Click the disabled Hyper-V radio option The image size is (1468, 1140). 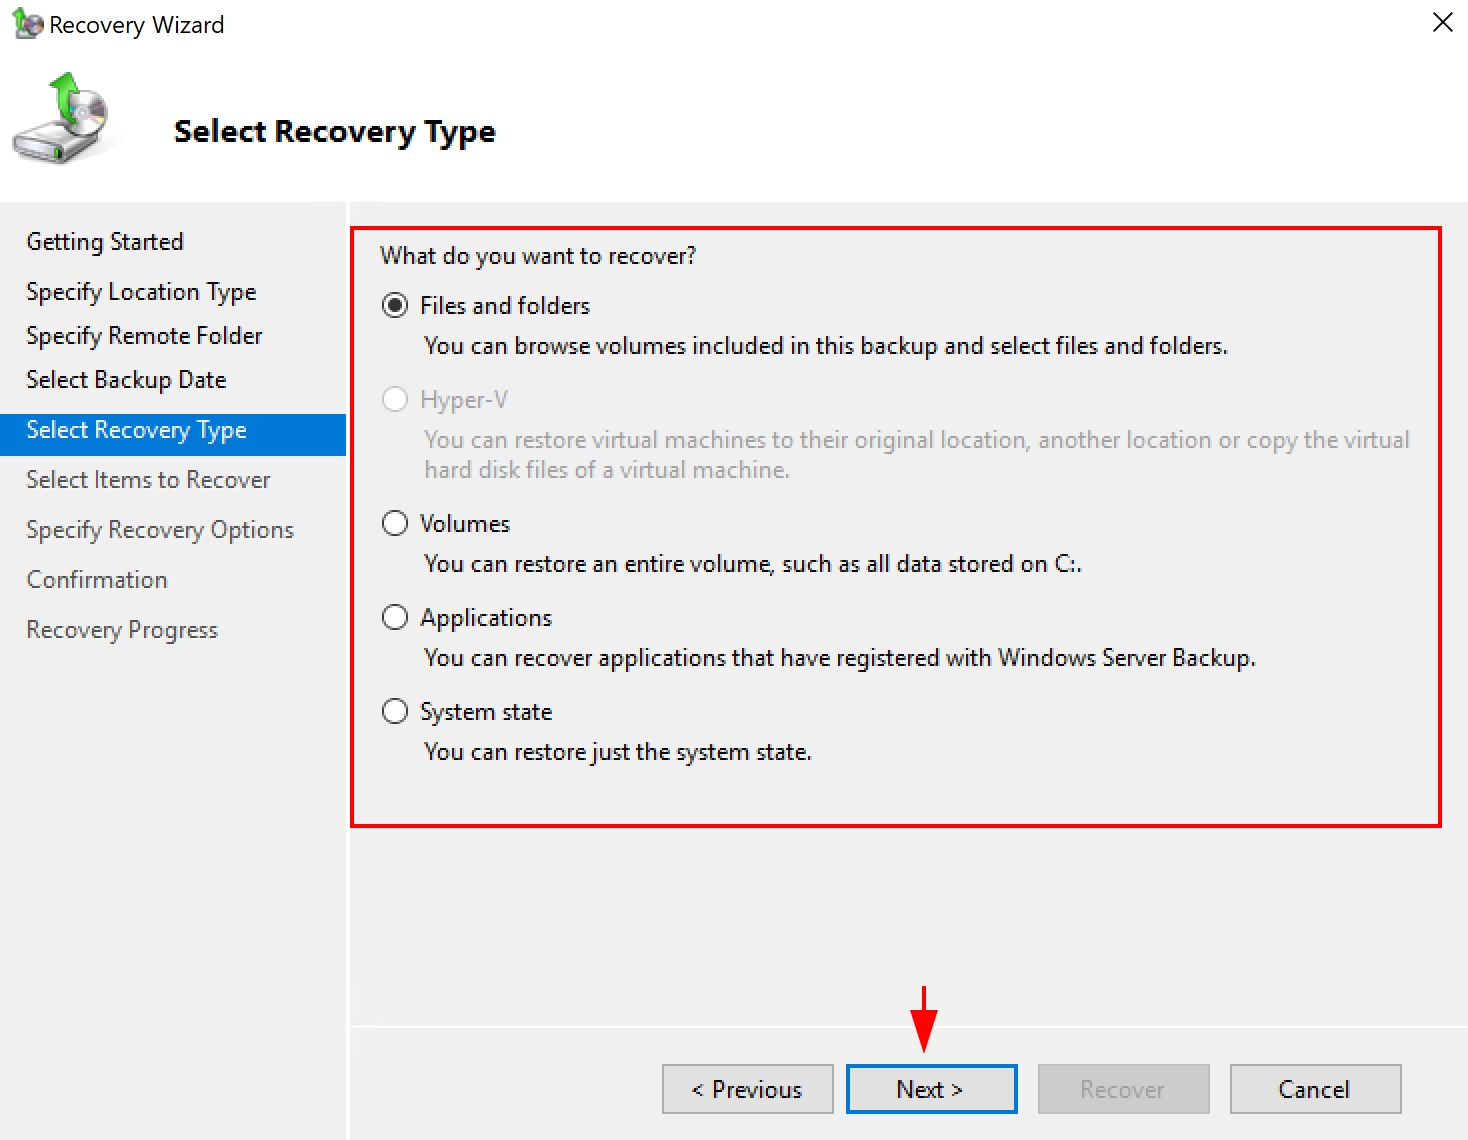tap(396, 400)
